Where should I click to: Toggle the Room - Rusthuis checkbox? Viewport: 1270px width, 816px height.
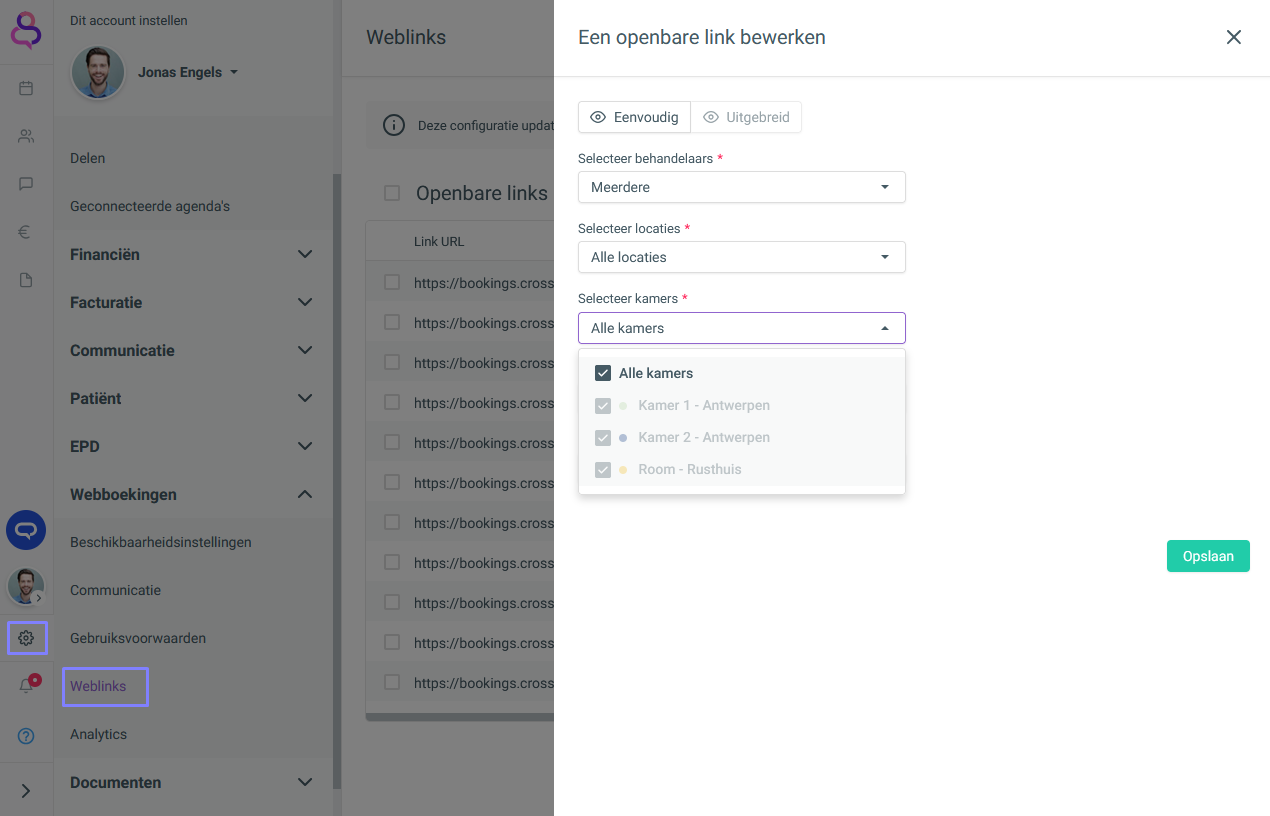pos(603,469)
